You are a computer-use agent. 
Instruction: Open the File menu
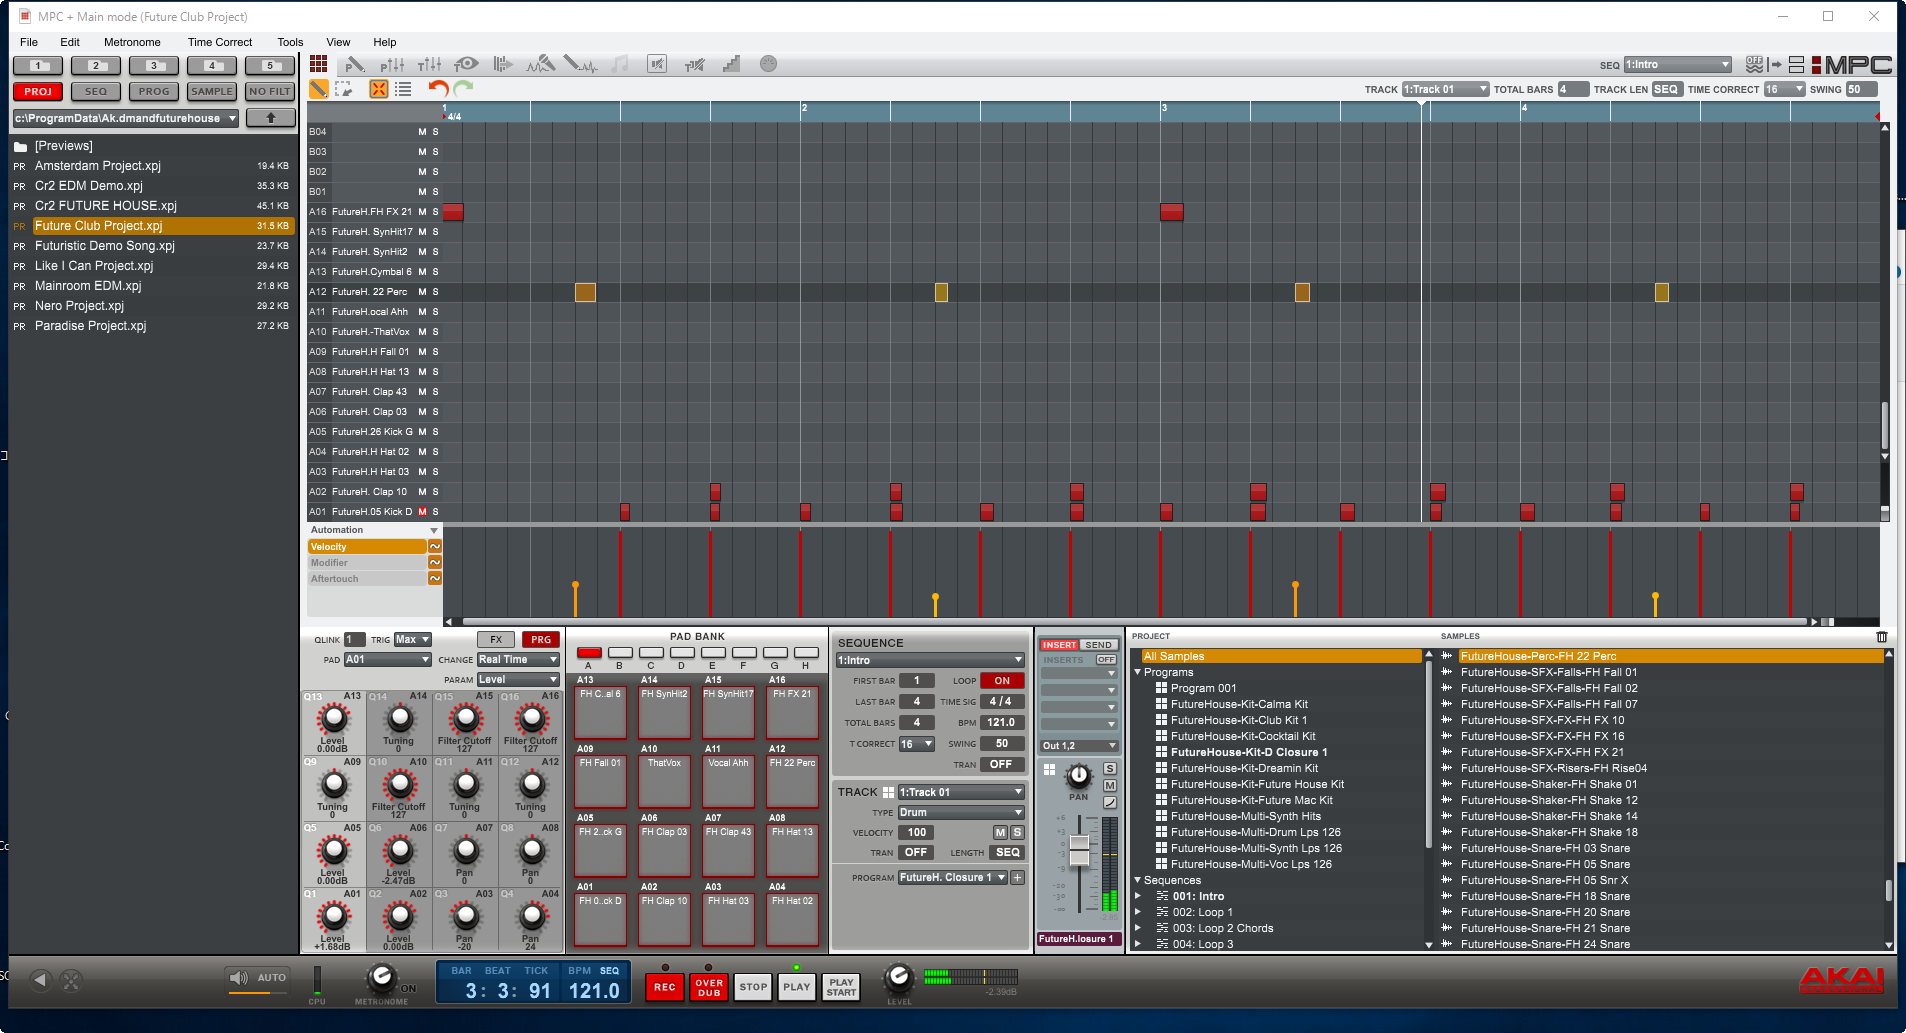pos(29,42)
